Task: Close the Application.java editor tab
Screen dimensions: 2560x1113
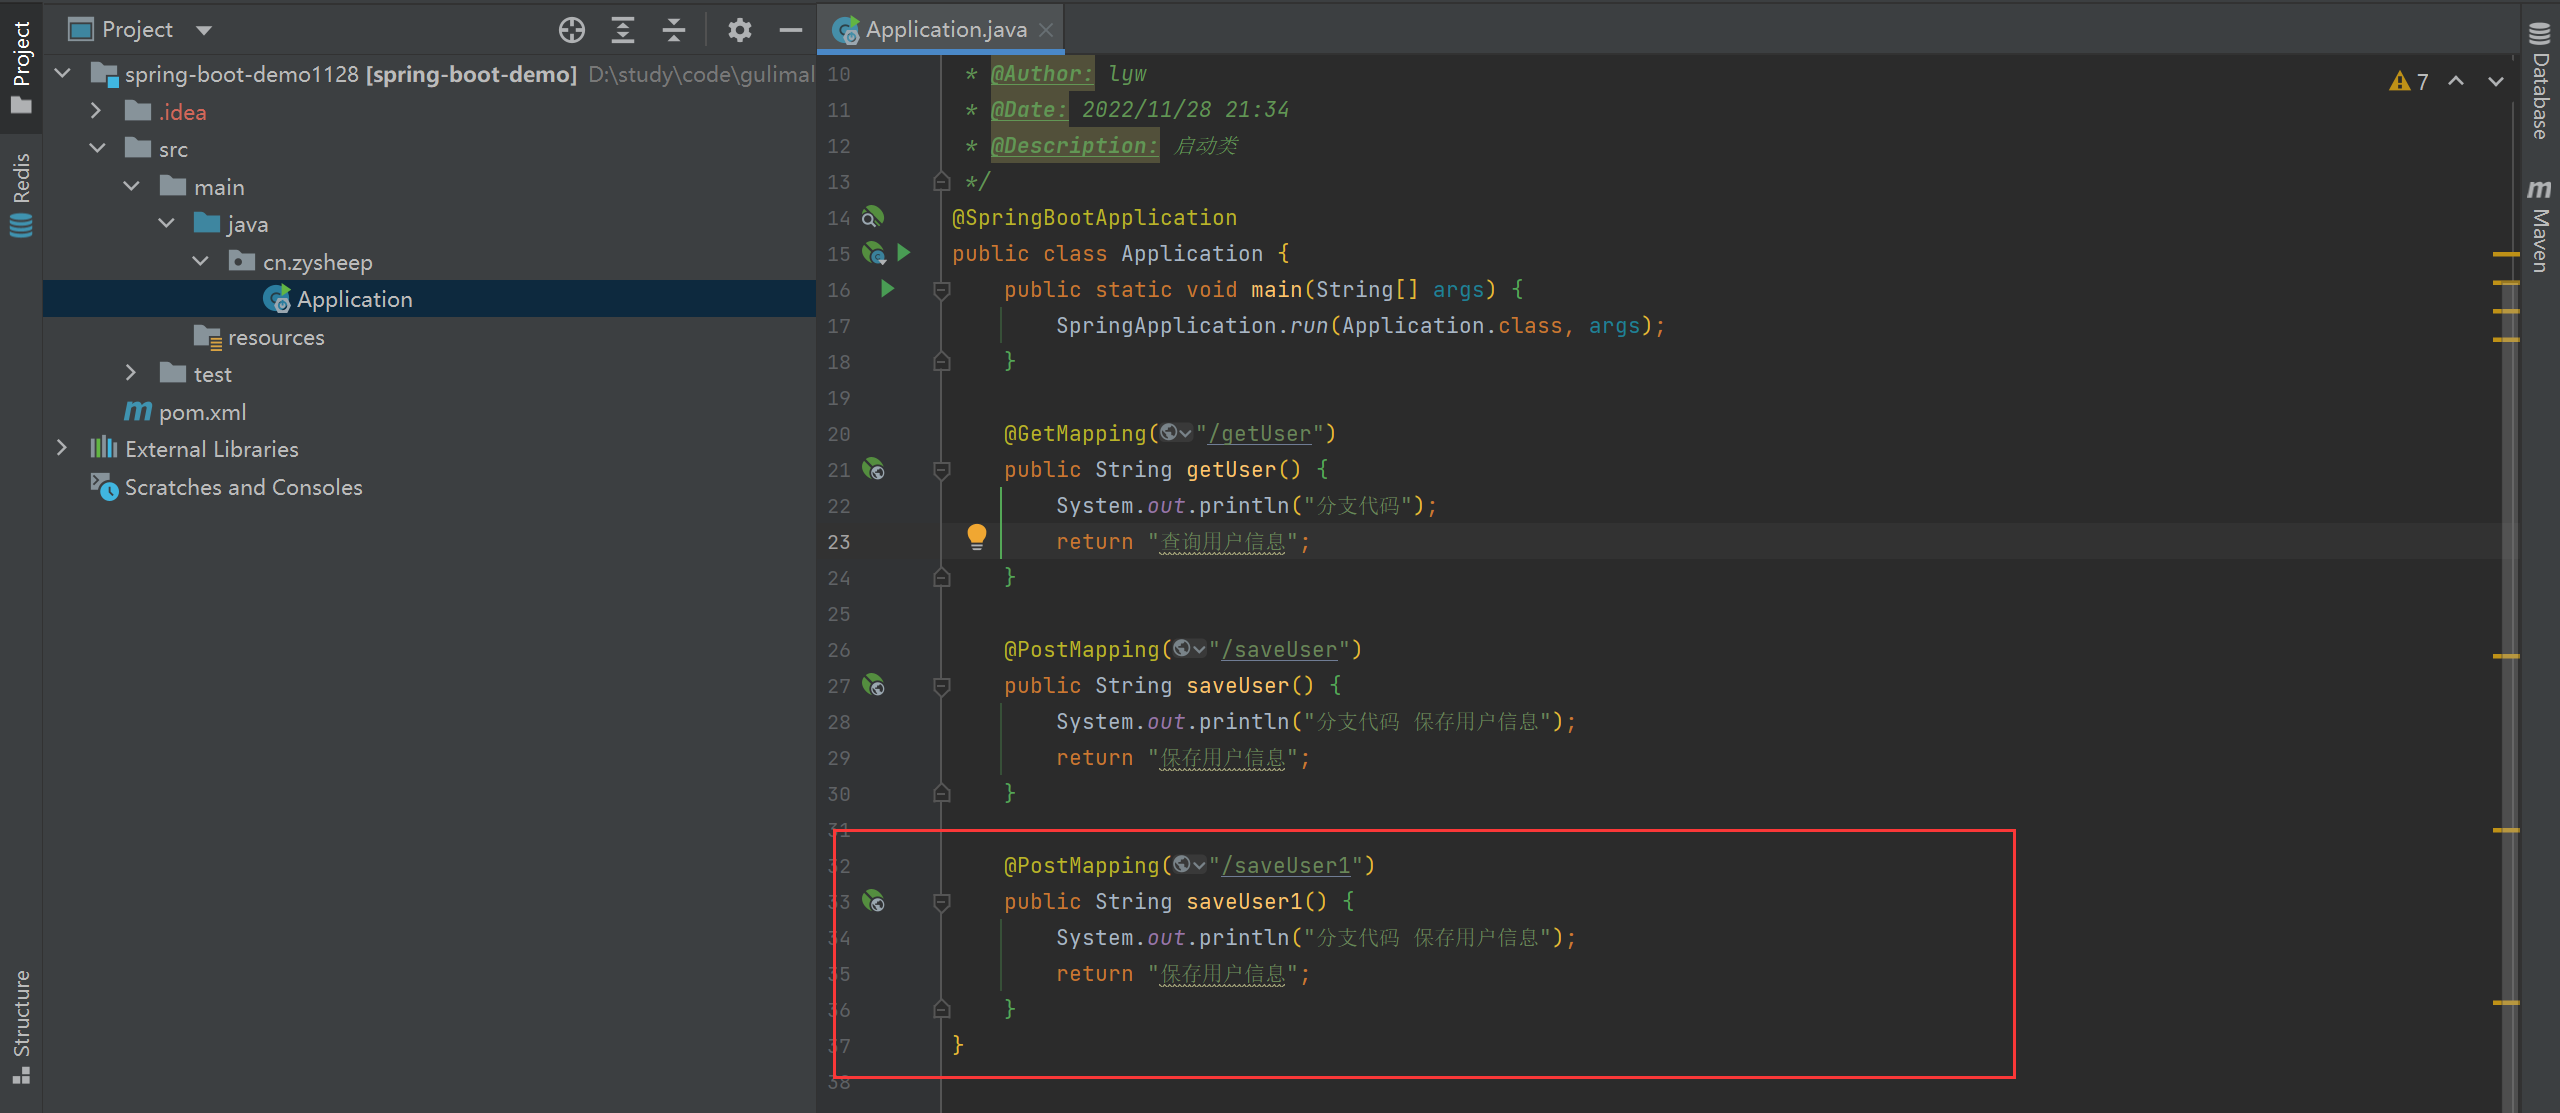Action: pos(1046,30)
